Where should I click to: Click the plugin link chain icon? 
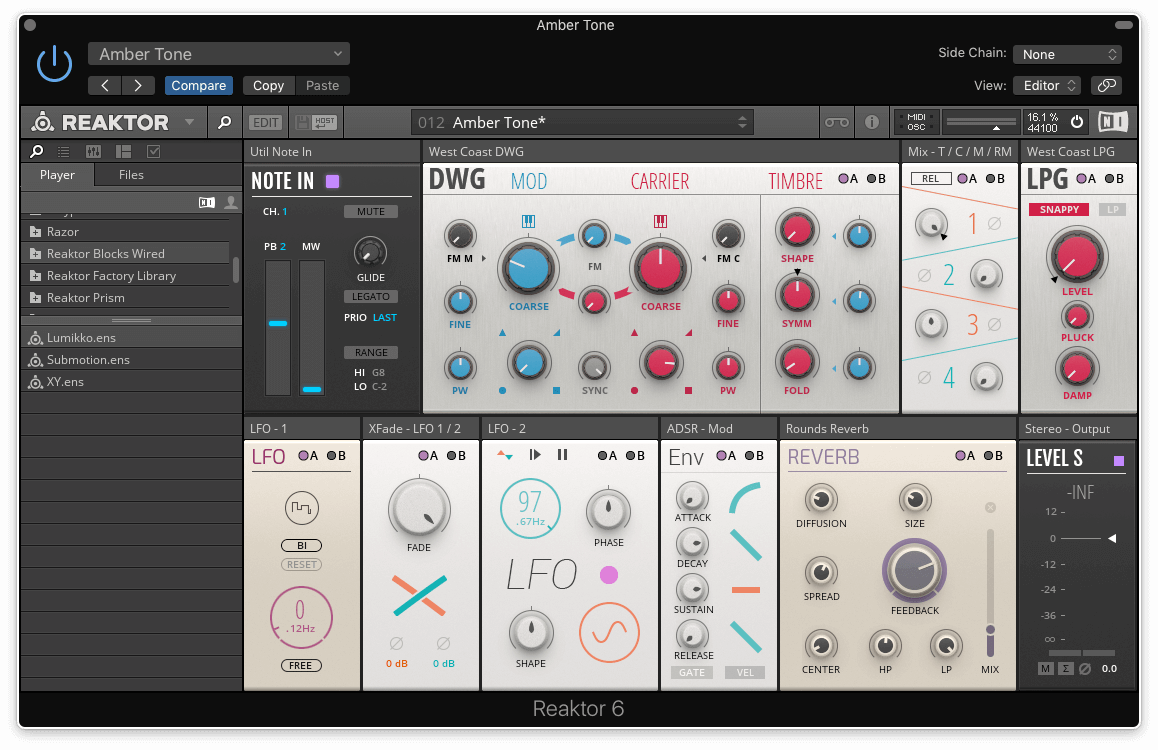pyautogui.click(x=1106, y=86)
